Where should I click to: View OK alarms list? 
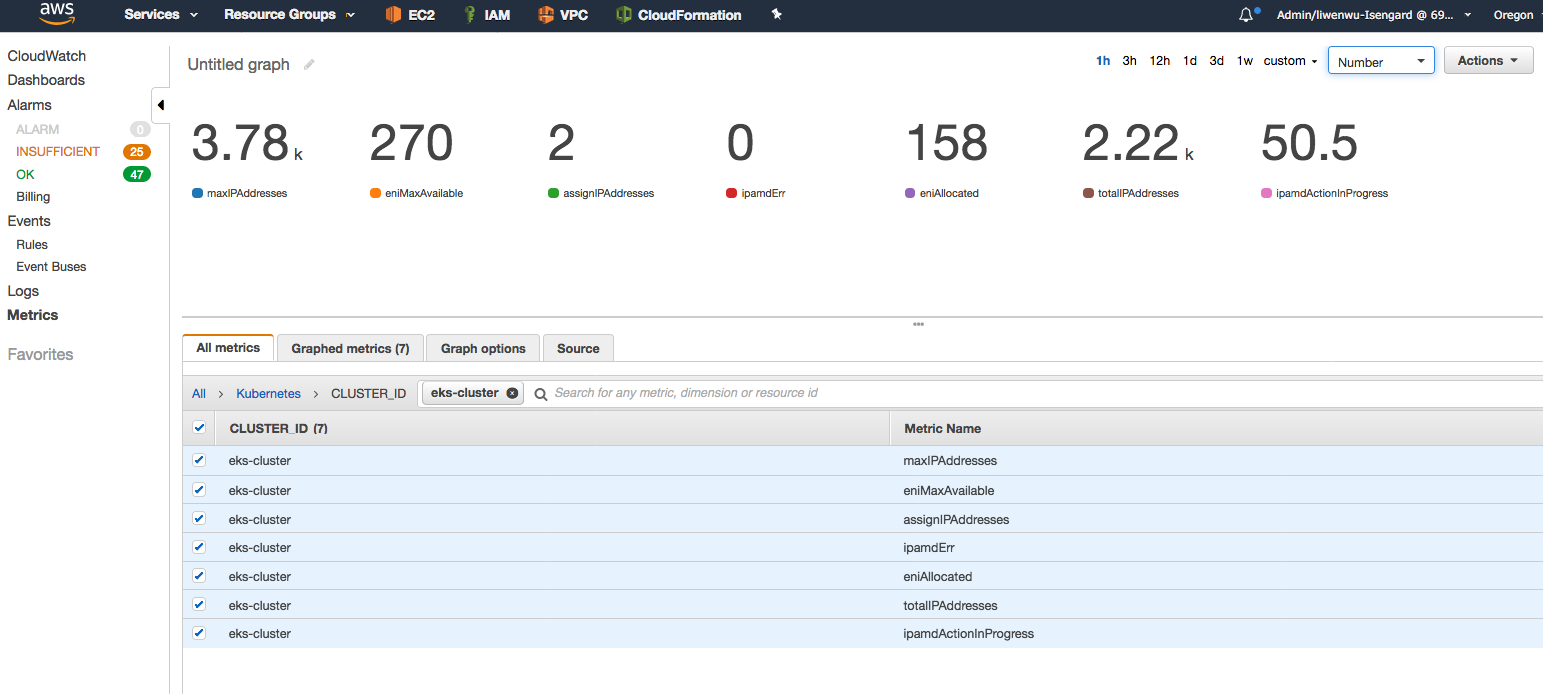25,175
